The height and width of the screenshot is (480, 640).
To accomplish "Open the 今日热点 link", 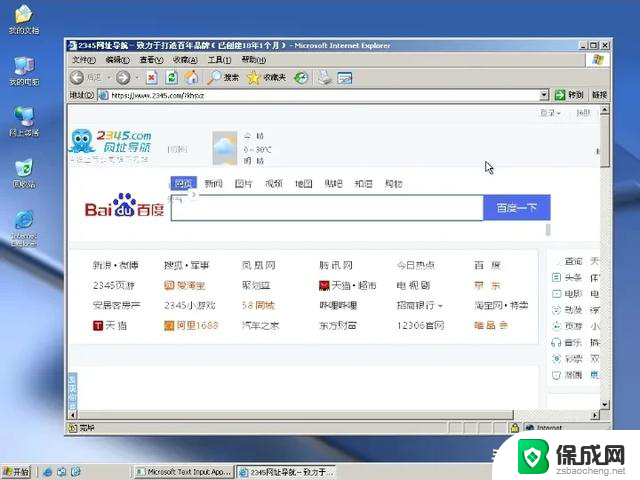I will coord(416,265).
